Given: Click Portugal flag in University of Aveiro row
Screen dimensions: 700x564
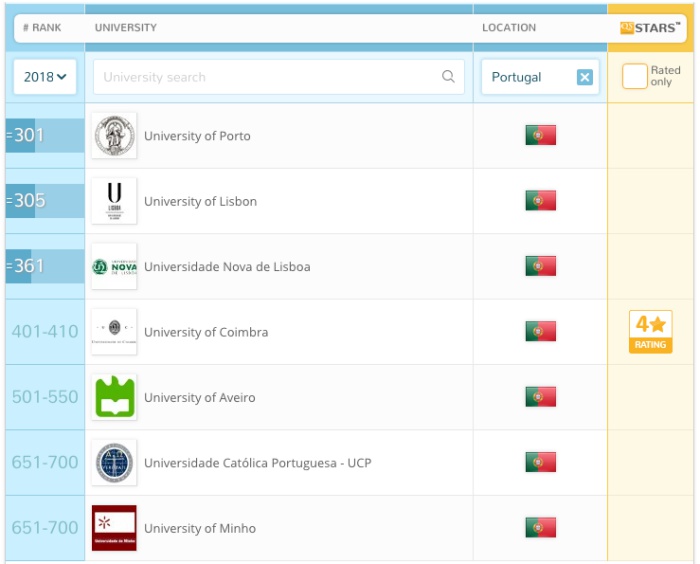Looking at the screenshot, I should click(541, 397).
